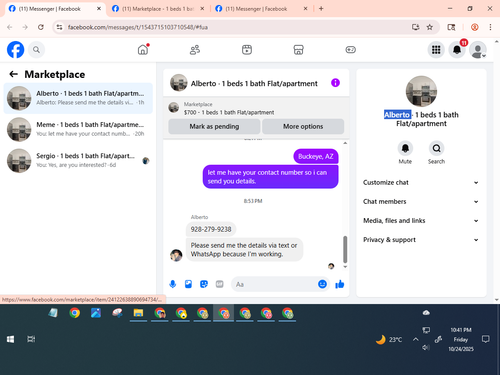Click the voice clip microphone icon
Screen dimensions: 500x375
click(173, 284)
